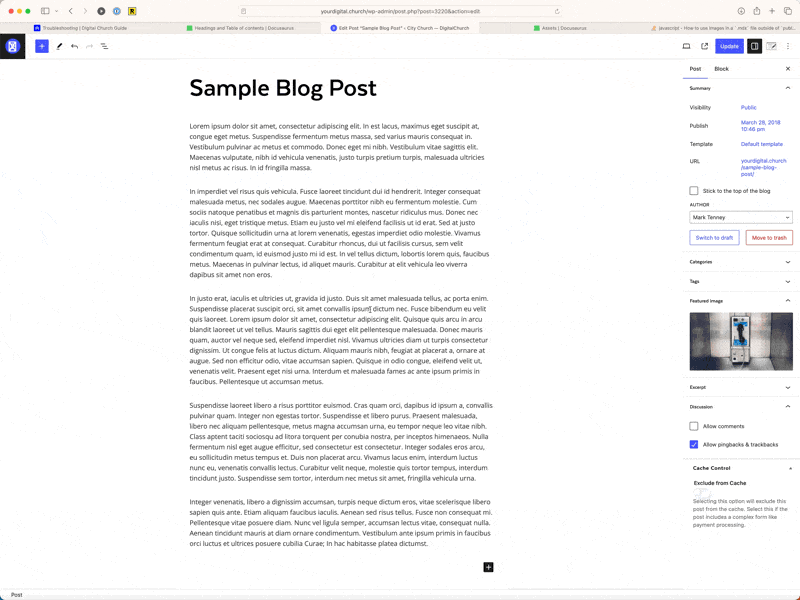Viewport: 800px width, 600px height.
Task: Click the Update button
Action: 729,46
